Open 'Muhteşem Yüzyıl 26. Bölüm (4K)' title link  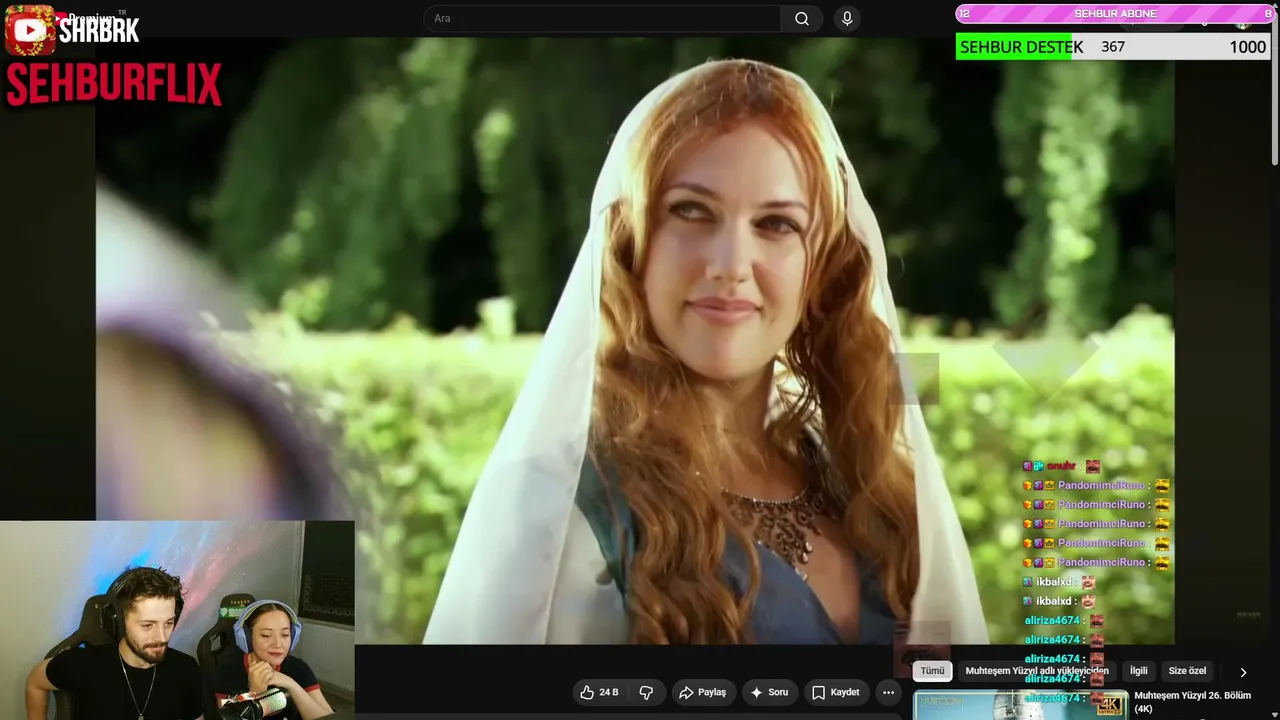(x=1192, y=702)
